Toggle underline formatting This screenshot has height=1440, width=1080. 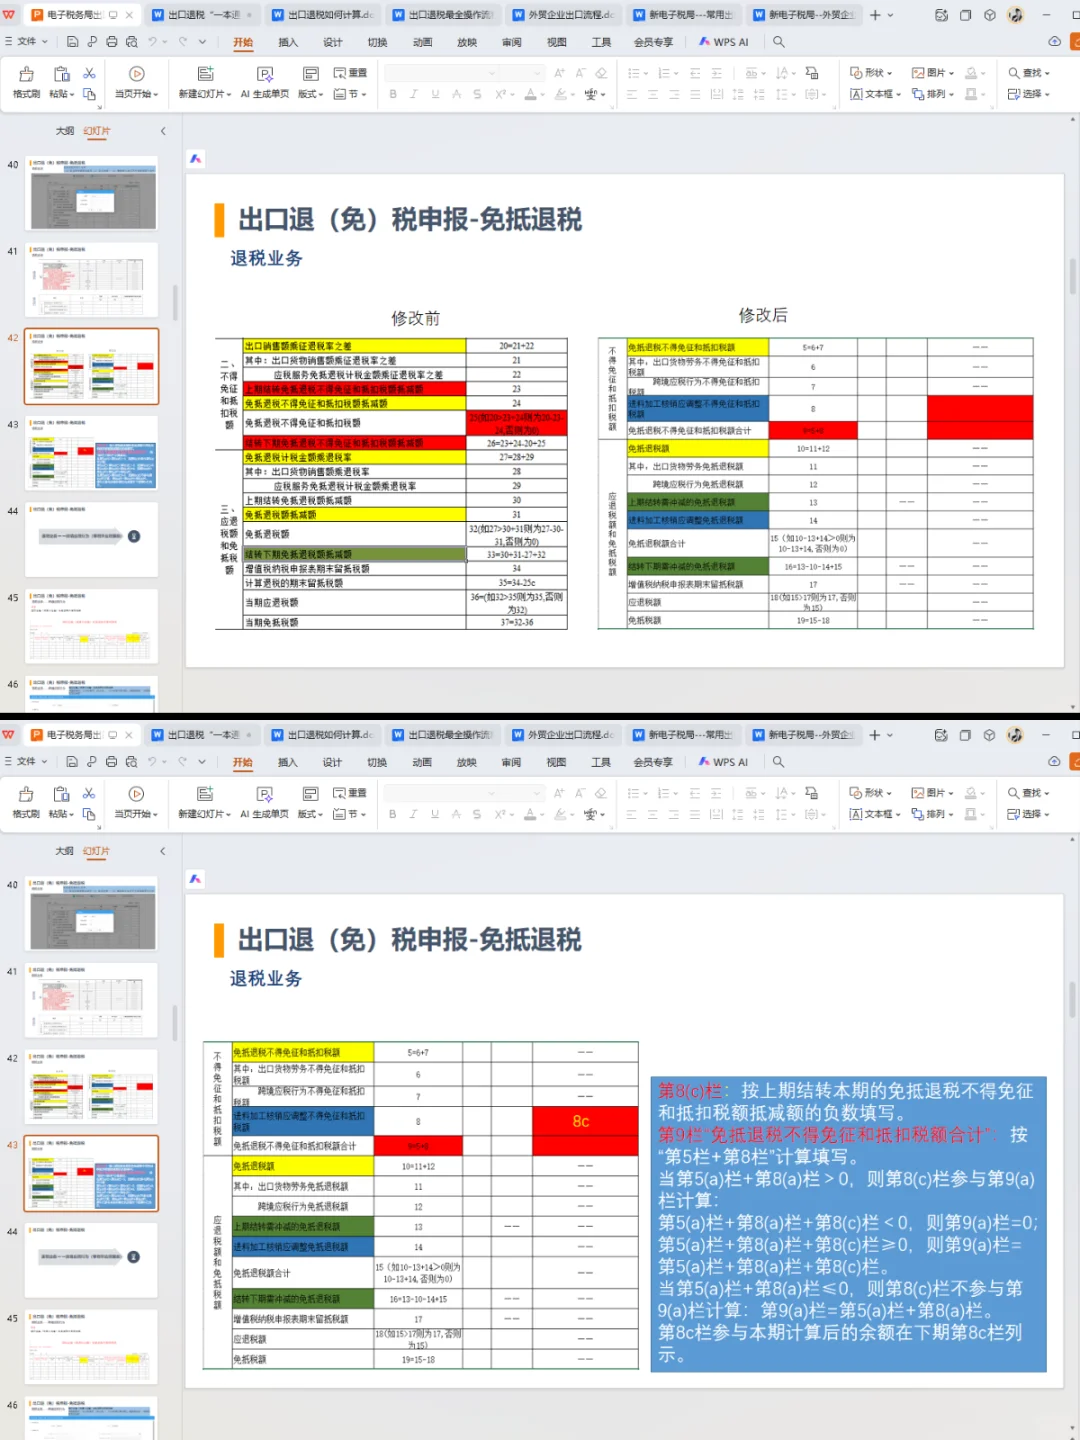pyautogui.click(x=435, y=93)
